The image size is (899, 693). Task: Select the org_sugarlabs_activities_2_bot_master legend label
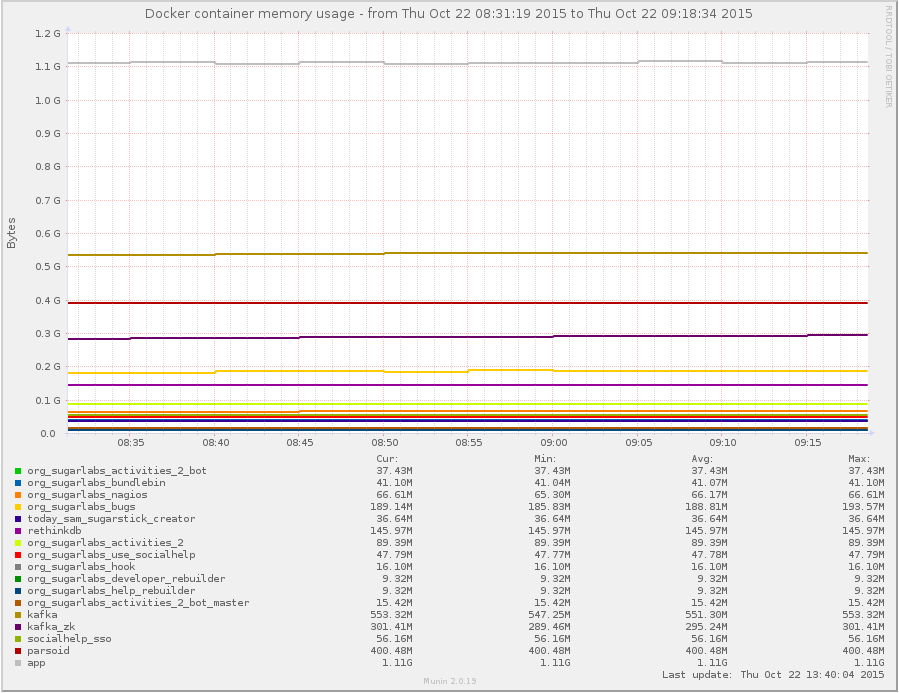[x=138, y=603]
